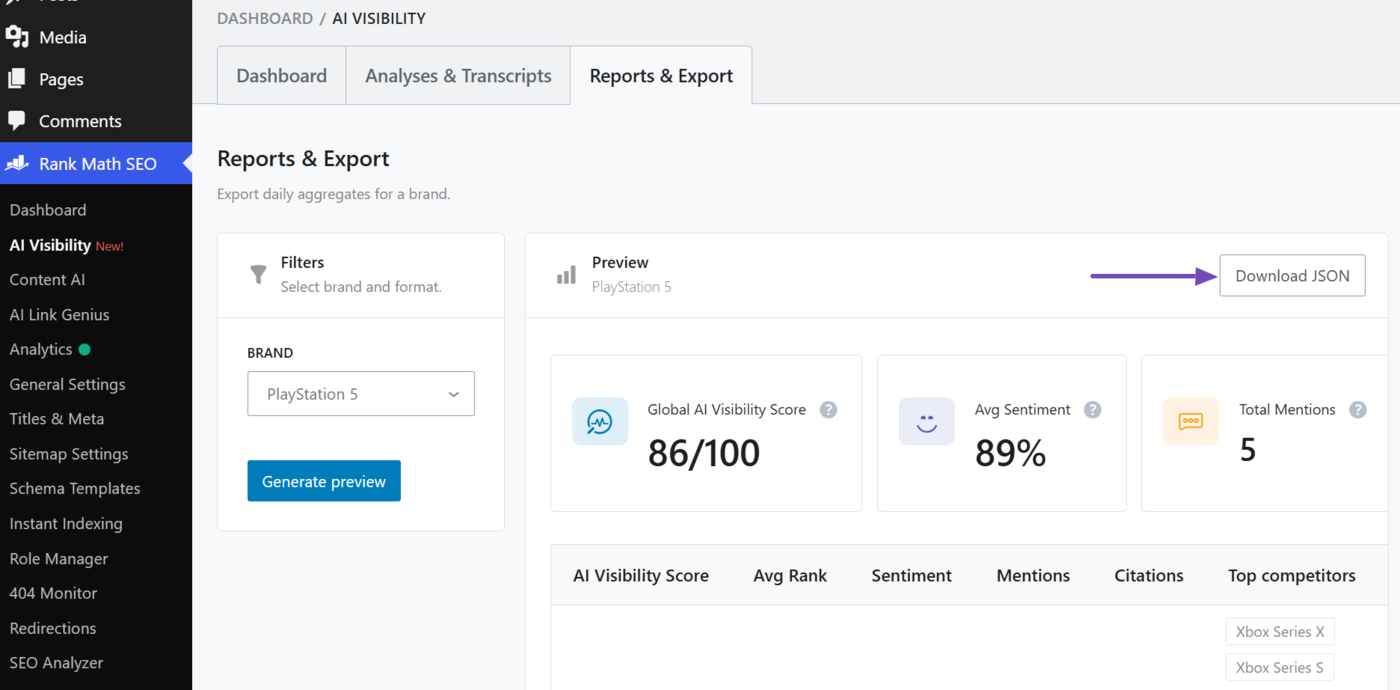Open Schema Templates submenu link
The height and width of the screenshot is (690, 1400).
coord(75,488)
